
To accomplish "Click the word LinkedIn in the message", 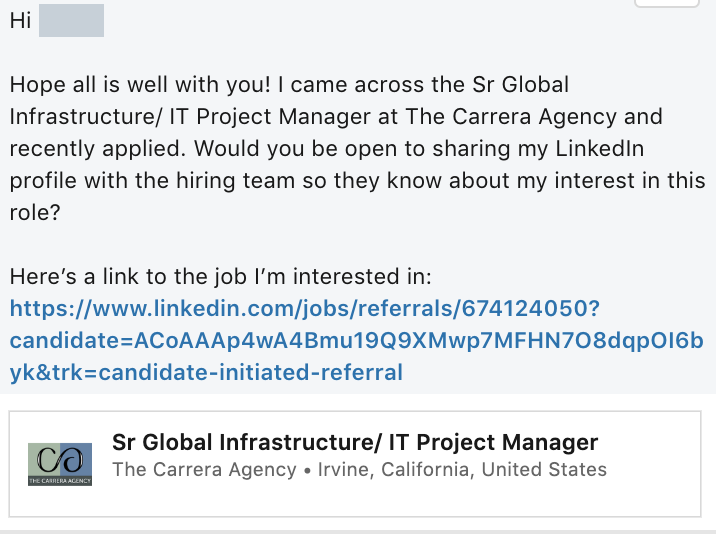I will [600, 149].
